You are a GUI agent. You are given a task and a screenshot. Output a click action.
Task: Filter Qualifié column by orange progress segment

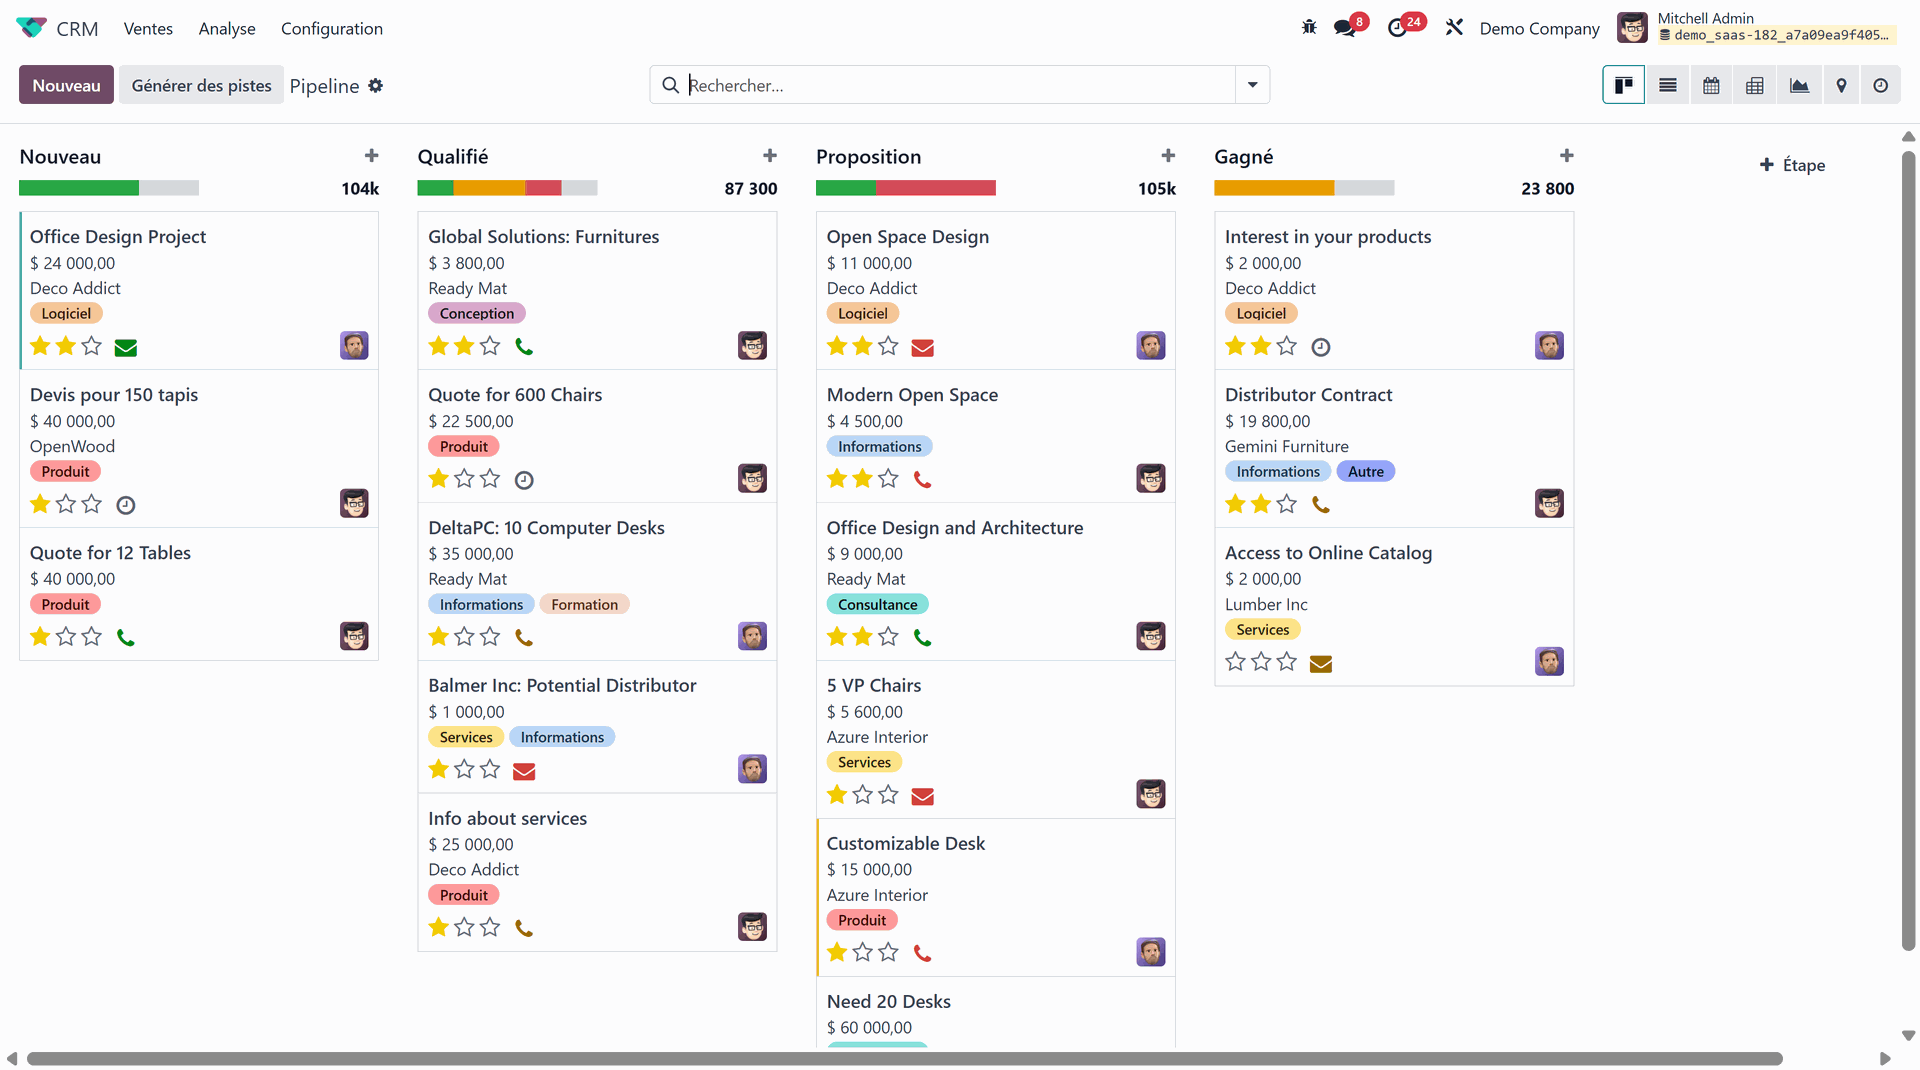[489, 188]
